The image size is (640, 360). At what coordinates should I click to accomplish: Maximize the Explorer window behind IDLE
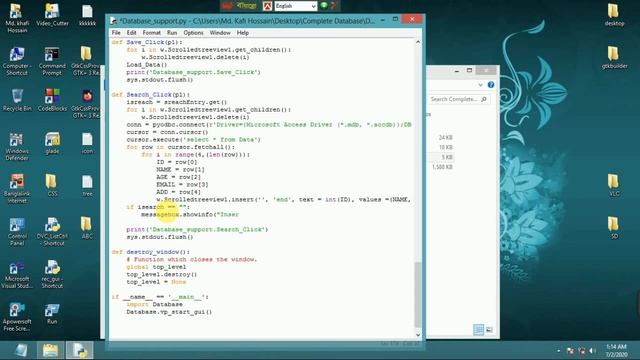tap(469, 71)
